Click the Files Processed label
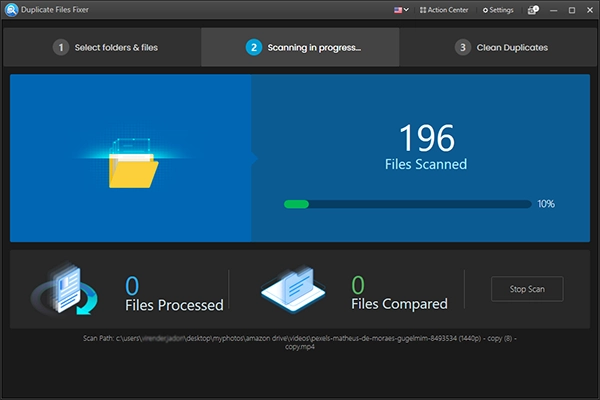The image size is (600, 400). click(174, 305)
